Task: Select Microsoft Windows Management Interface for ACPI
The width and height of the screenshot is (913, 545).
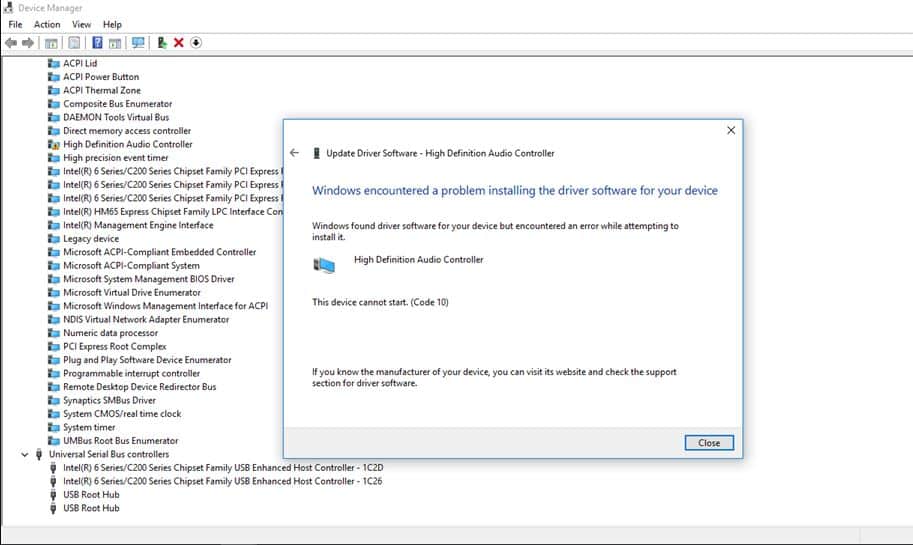Action: (x=165, y=306)
